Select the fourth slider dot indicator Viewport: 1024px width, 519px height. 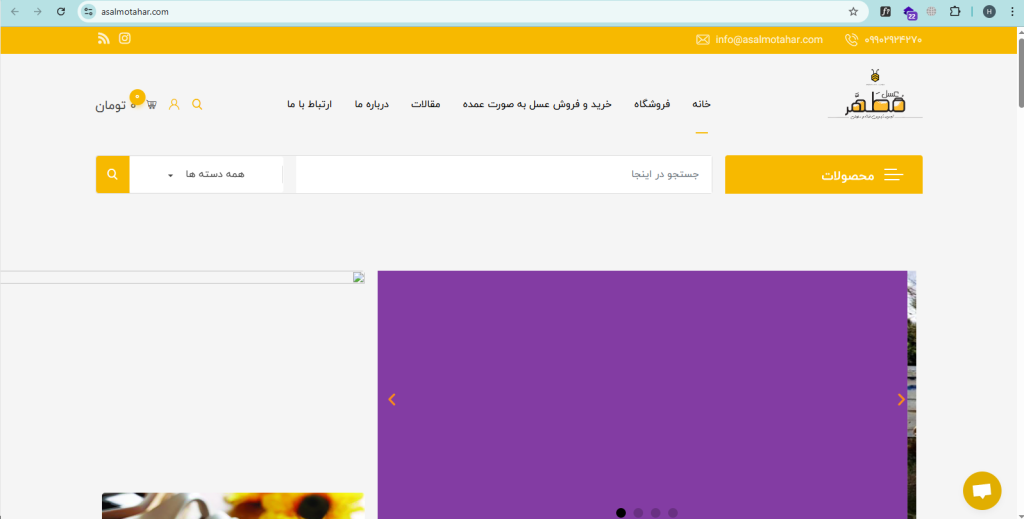[x=673, y=512]
